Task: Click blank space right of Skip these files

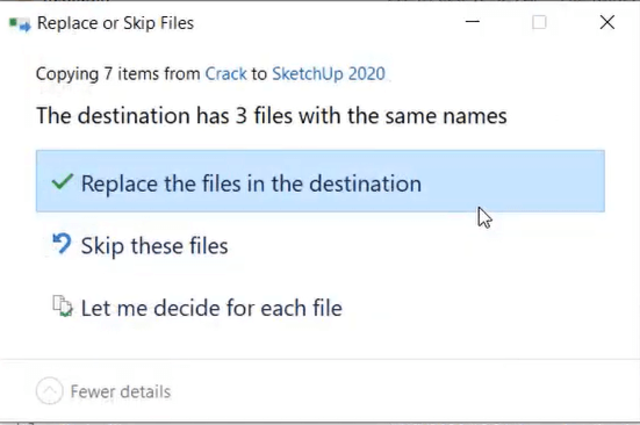Action: 420,245
